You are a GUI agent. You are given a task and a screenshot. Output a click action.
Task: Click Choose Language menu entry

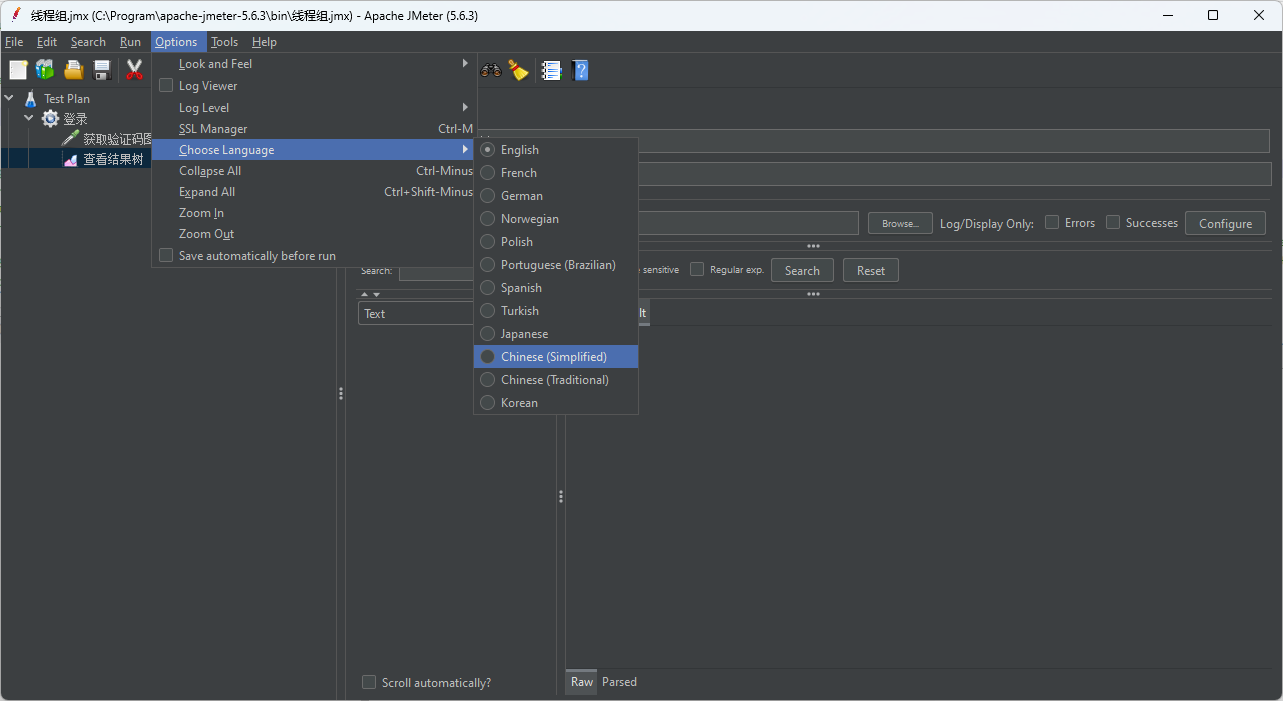click(x=314, y=149)
